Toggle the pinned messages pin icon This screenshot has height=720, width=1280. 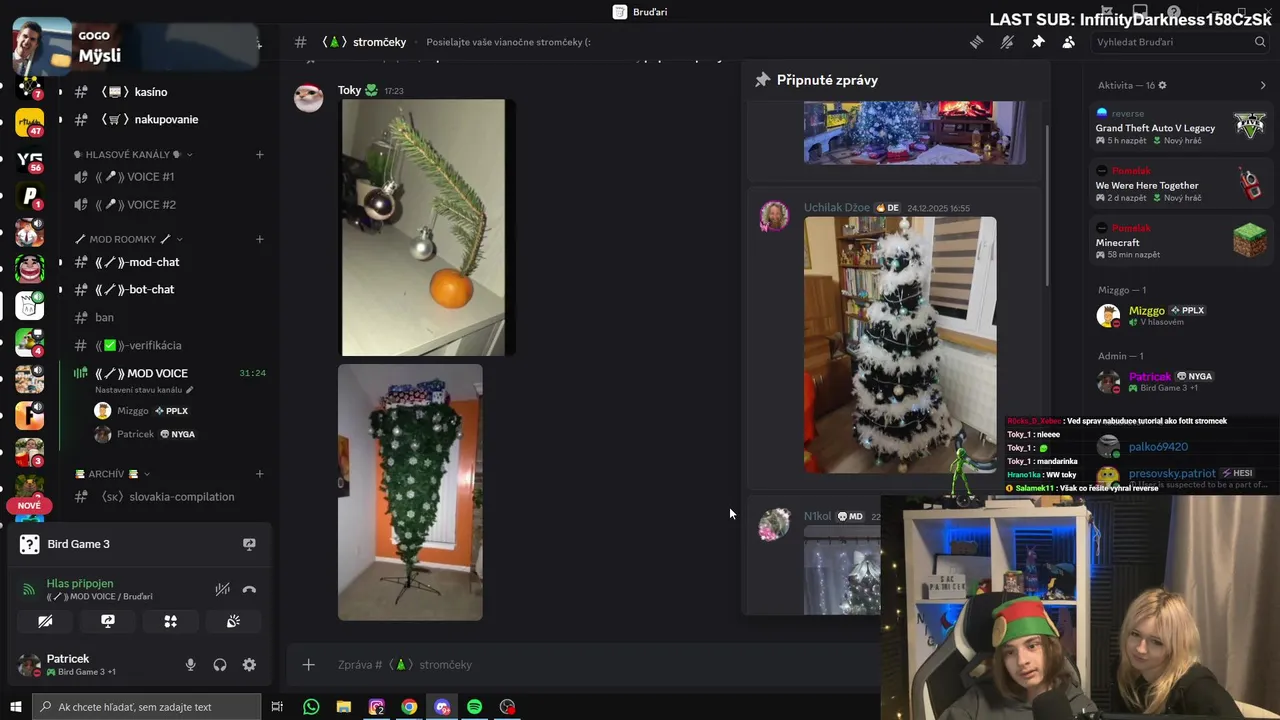click(x=1038, y=42)
